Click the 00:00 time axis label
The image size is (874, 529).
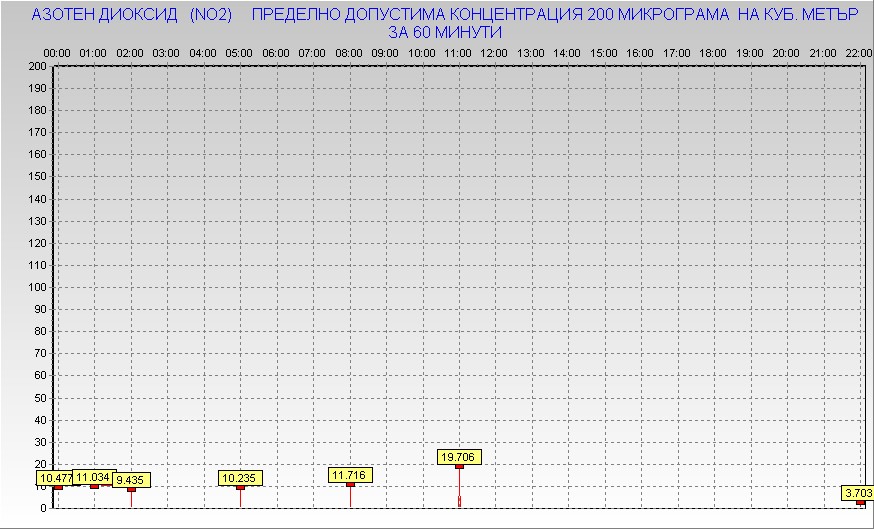[x=57, y=52]
